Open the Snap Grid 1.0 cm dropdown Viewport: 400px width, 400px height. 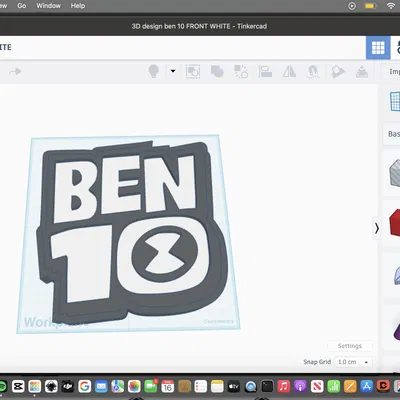pyautogui.click(x=353, y=362)
